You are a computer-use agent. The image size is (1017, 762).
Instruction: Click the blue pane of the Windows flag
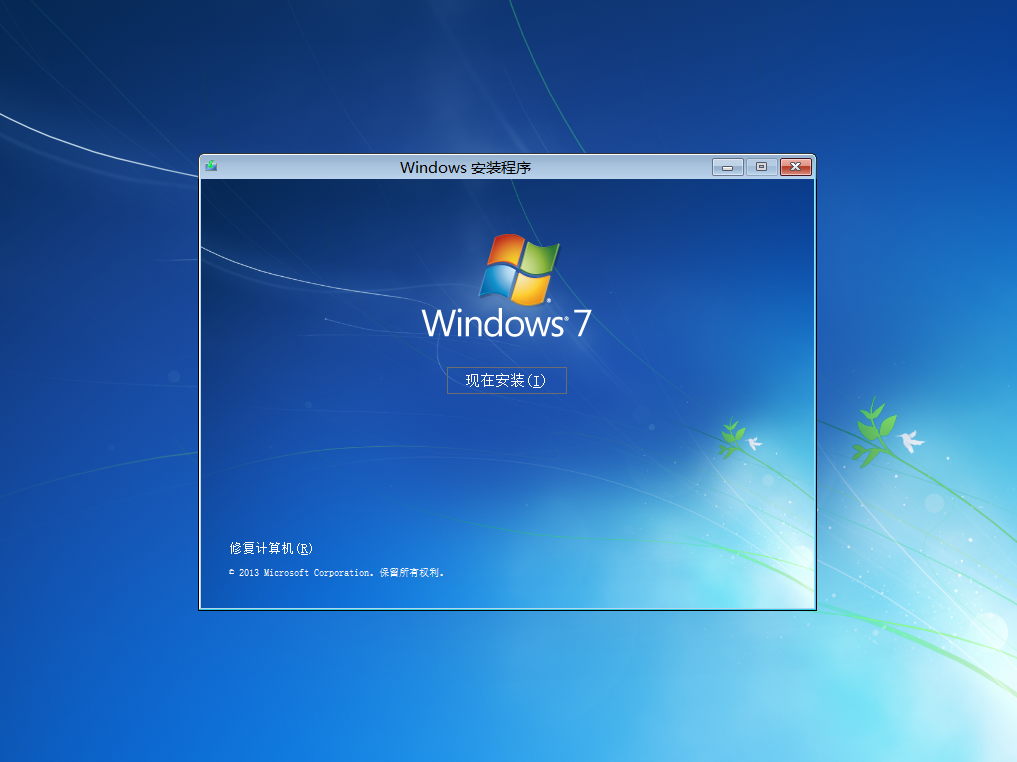[x=495, y=282]
